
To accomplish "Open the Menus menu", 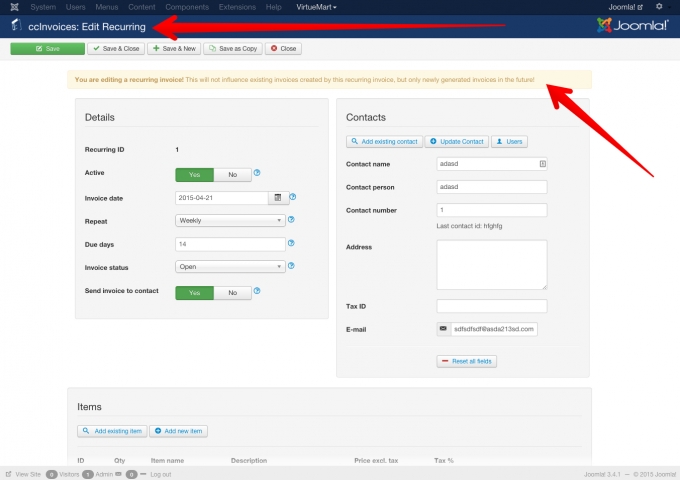I will (107, 7).
